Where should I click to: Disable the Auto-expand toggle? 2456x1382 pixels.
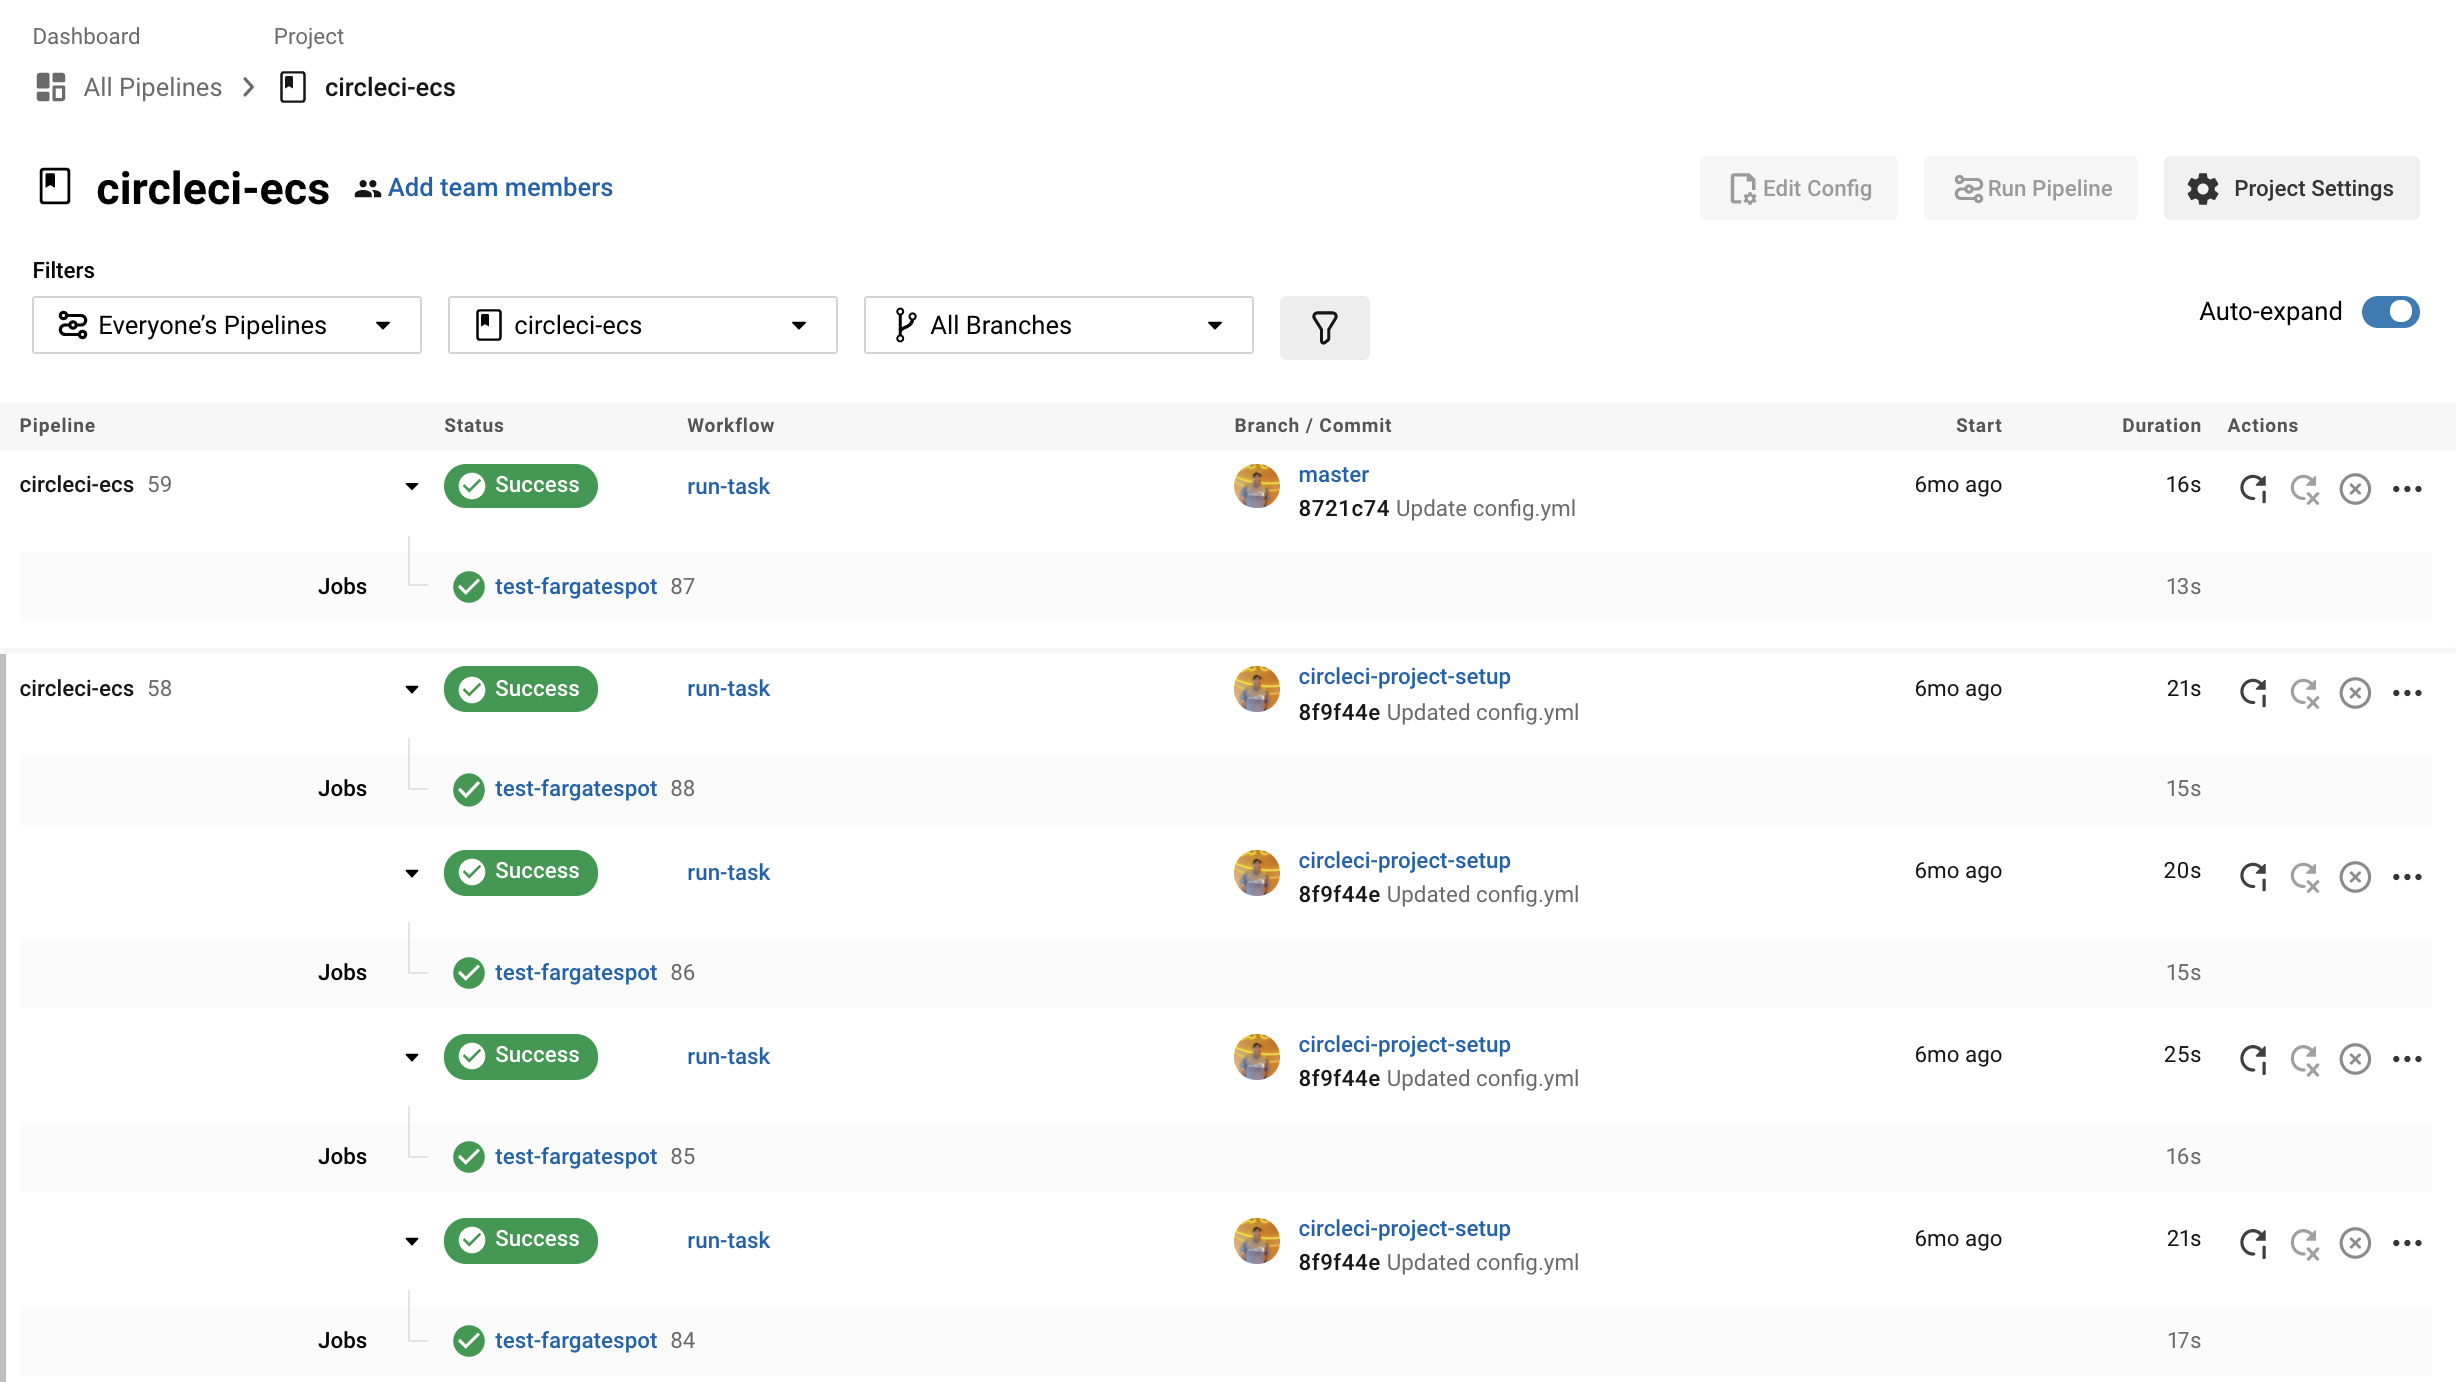coord(2390,311)
